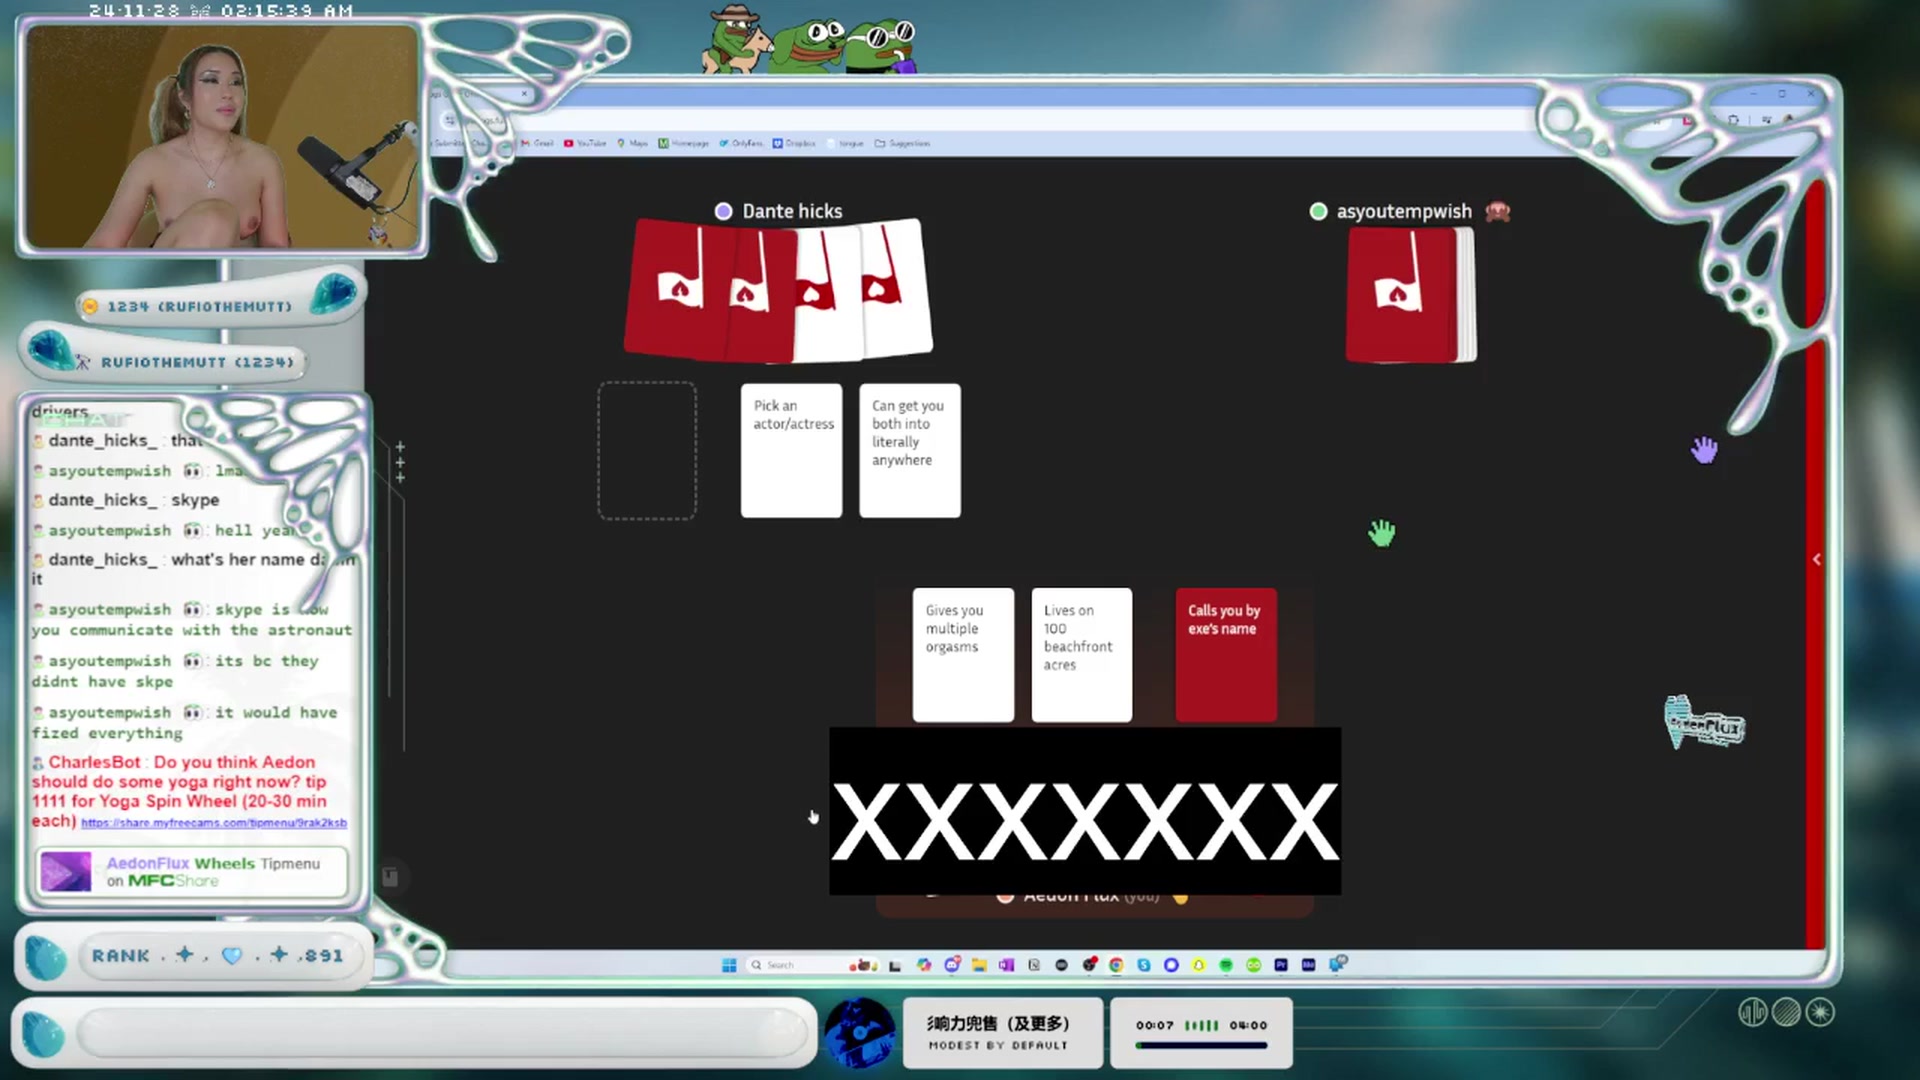The image size is (1920, 1080).
Task: Switch to Google Chrome in the taskbar
Action: [x=1116, y=965]
